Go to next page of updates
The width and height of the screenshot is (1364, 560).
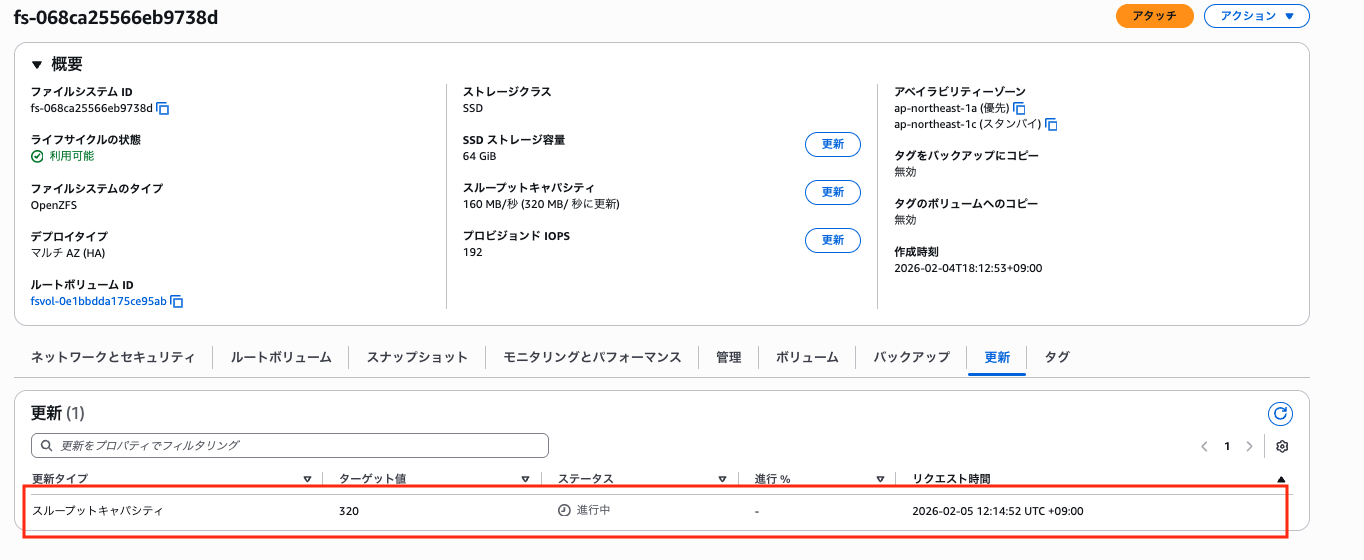1249,446
